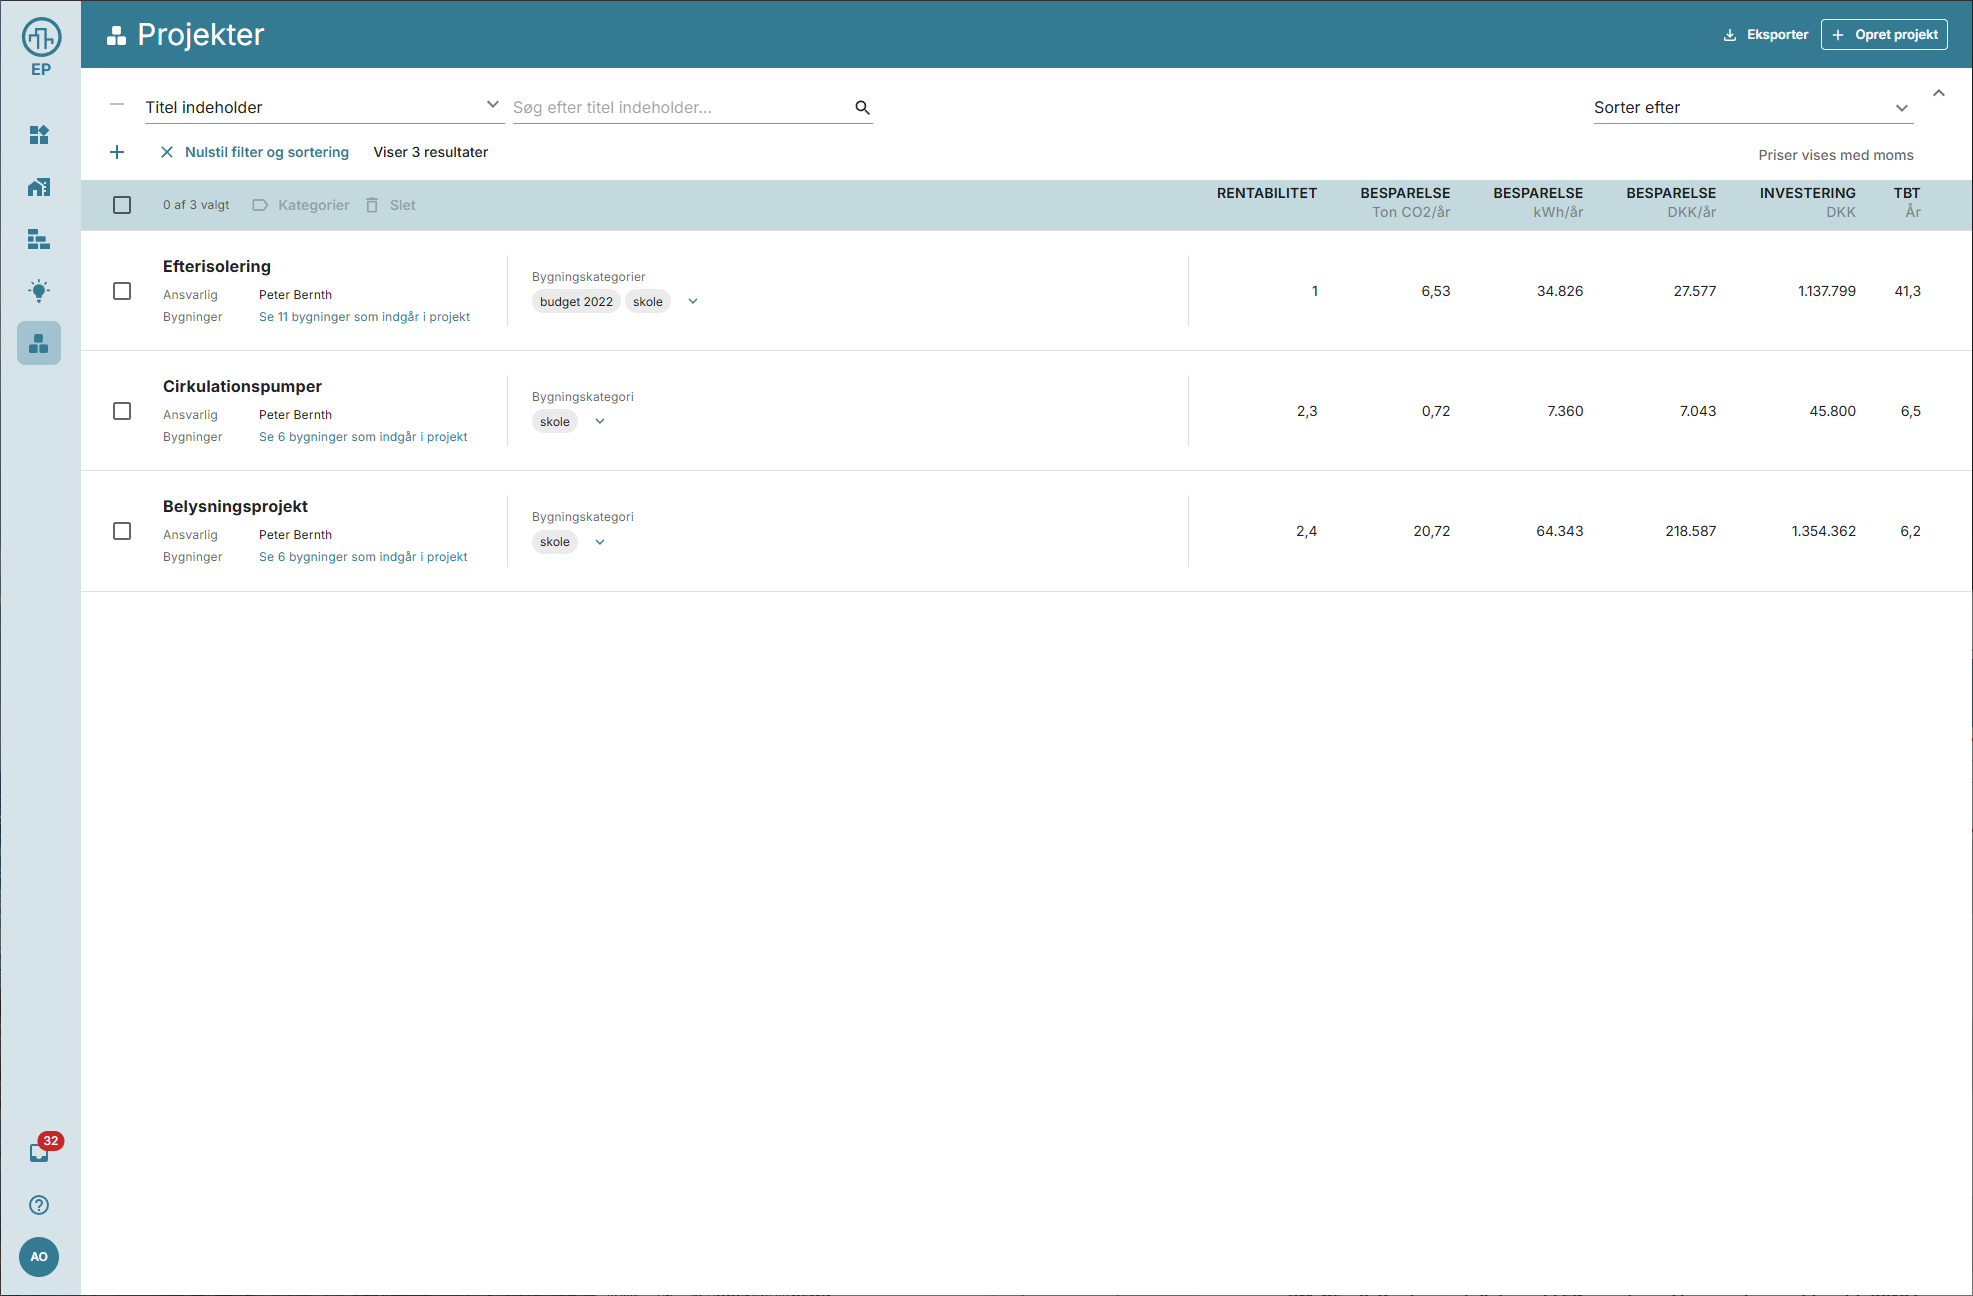
Task: Click Opret projekt button
Action: pos(1884,34)
